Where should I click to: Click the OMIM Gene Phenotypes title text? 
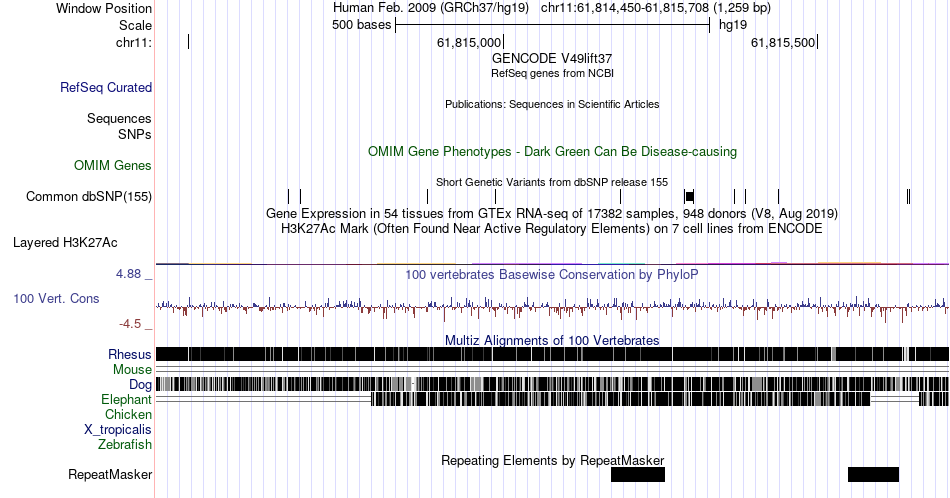tap(553, 151)
